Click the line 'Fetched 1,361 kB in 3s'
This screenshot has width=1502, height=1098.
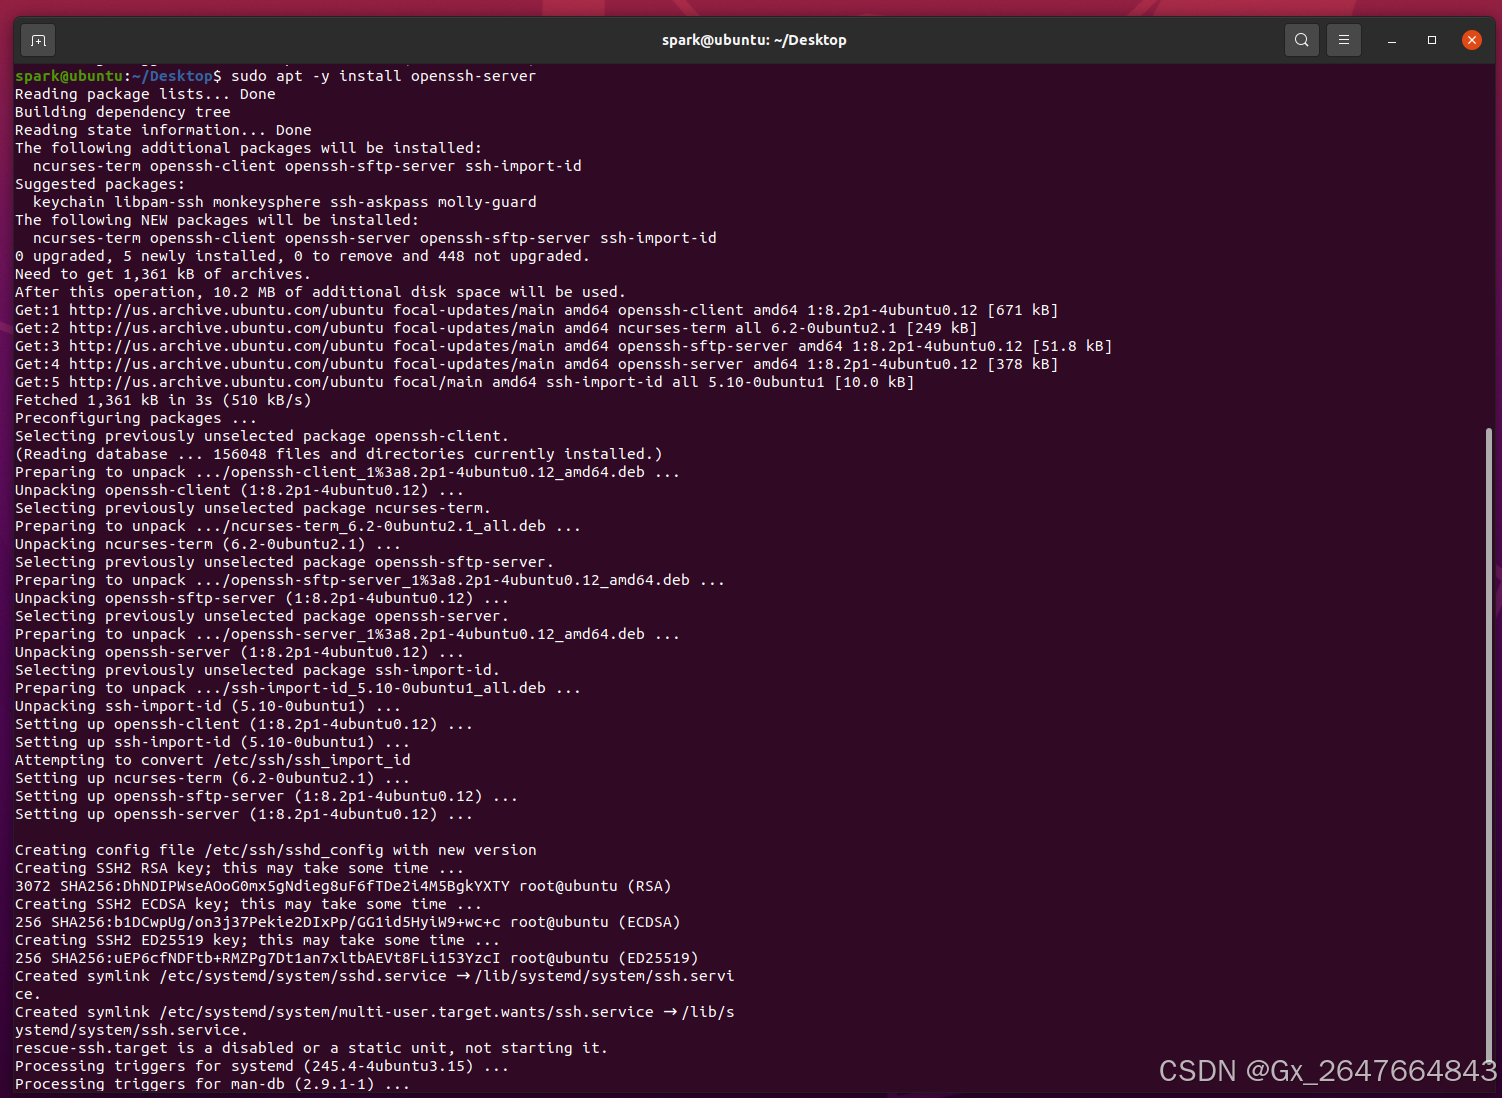coord(163,400)
